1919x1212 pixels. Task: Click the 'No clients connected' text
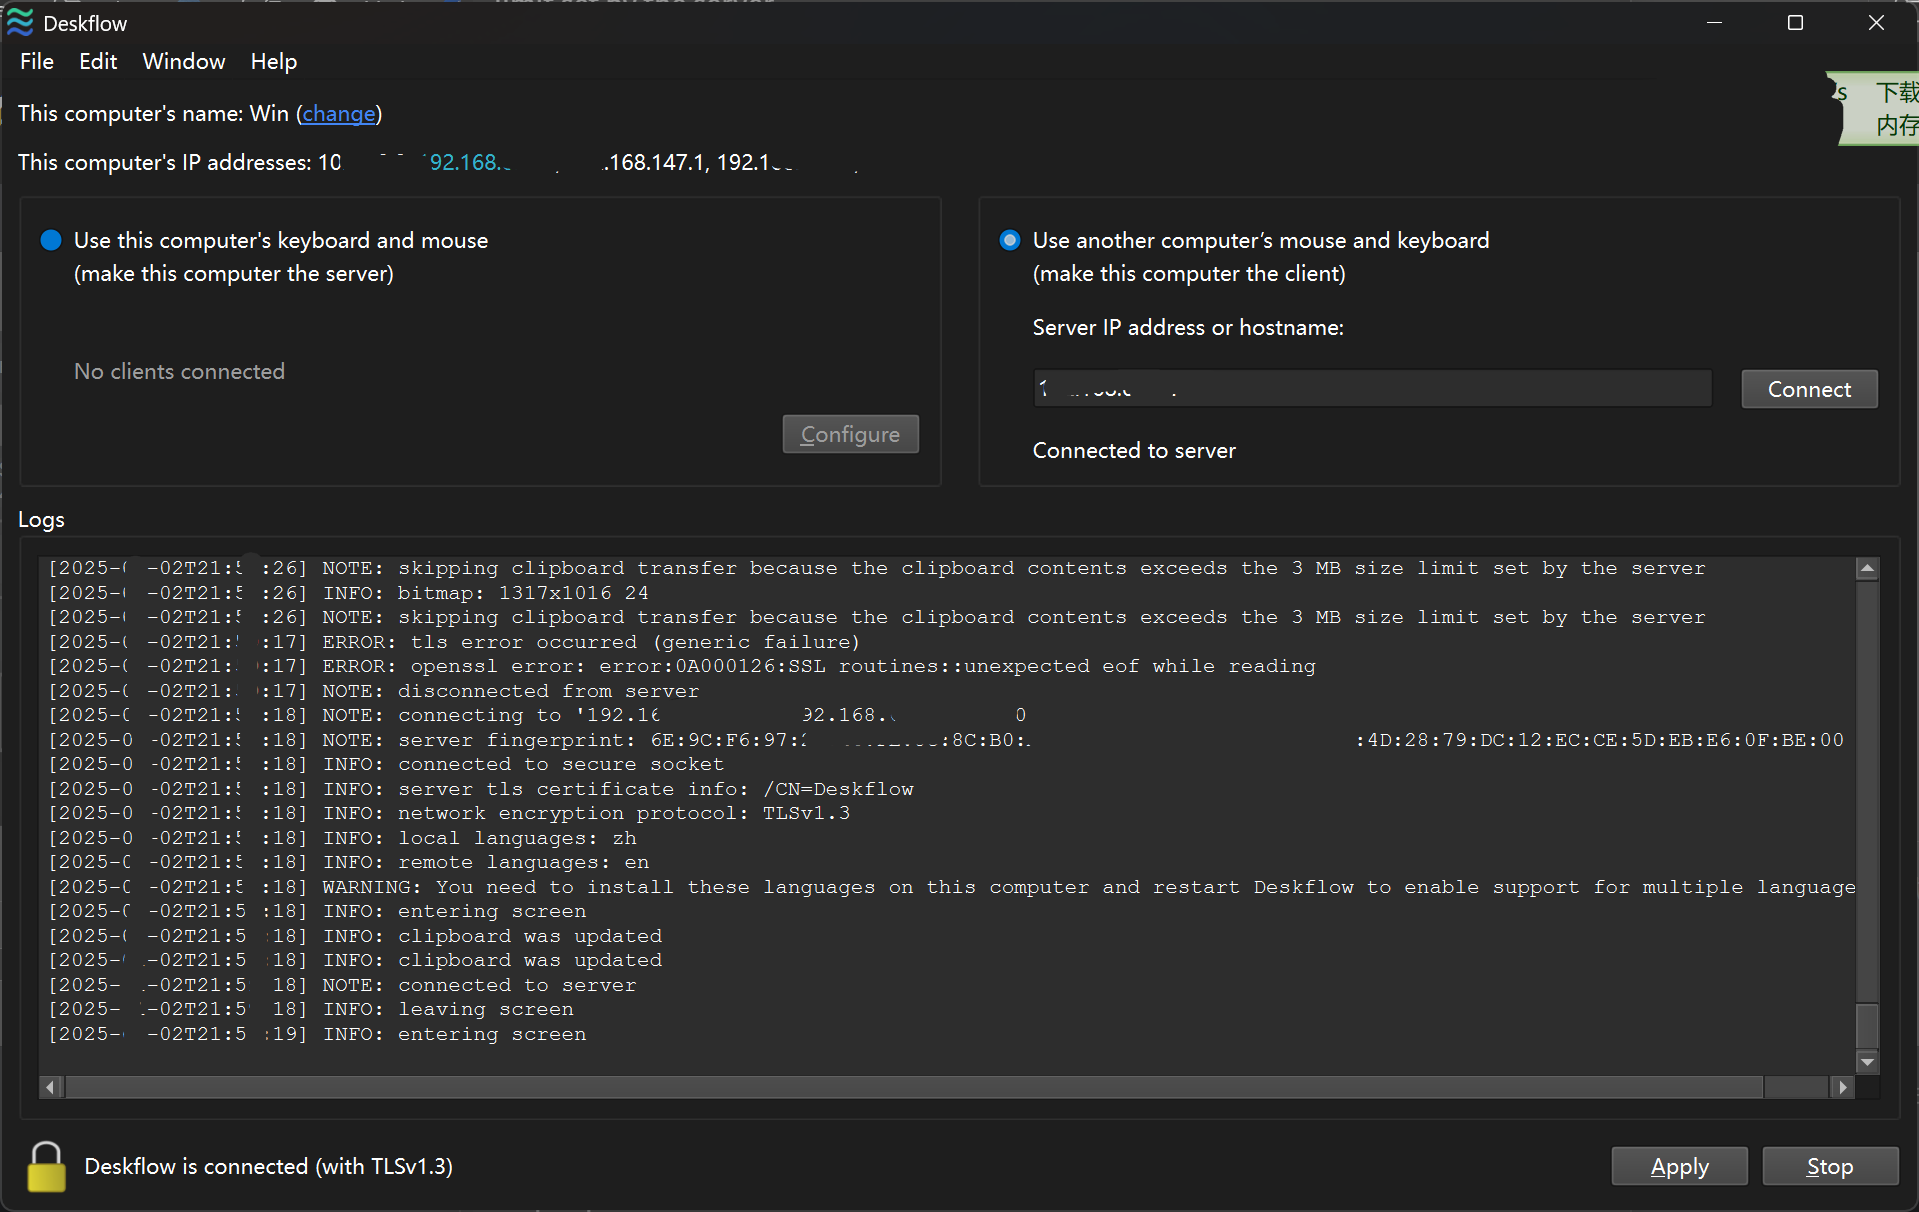(x=179, y=371)
